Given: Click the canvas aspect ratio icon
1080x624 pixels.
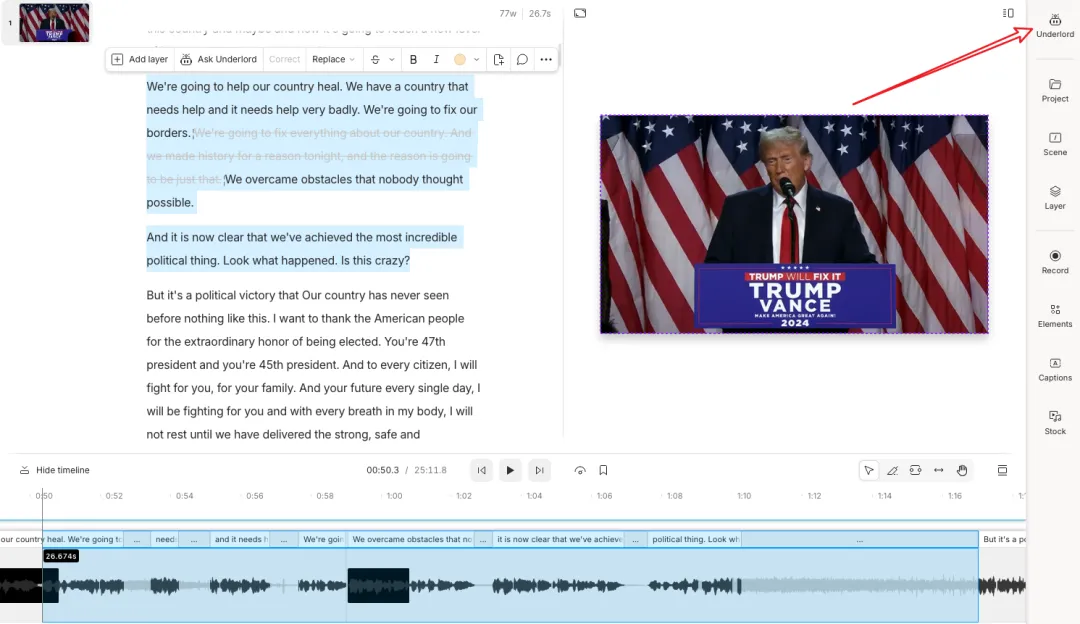Looking at the screenshot, I should tap(580, 13).
